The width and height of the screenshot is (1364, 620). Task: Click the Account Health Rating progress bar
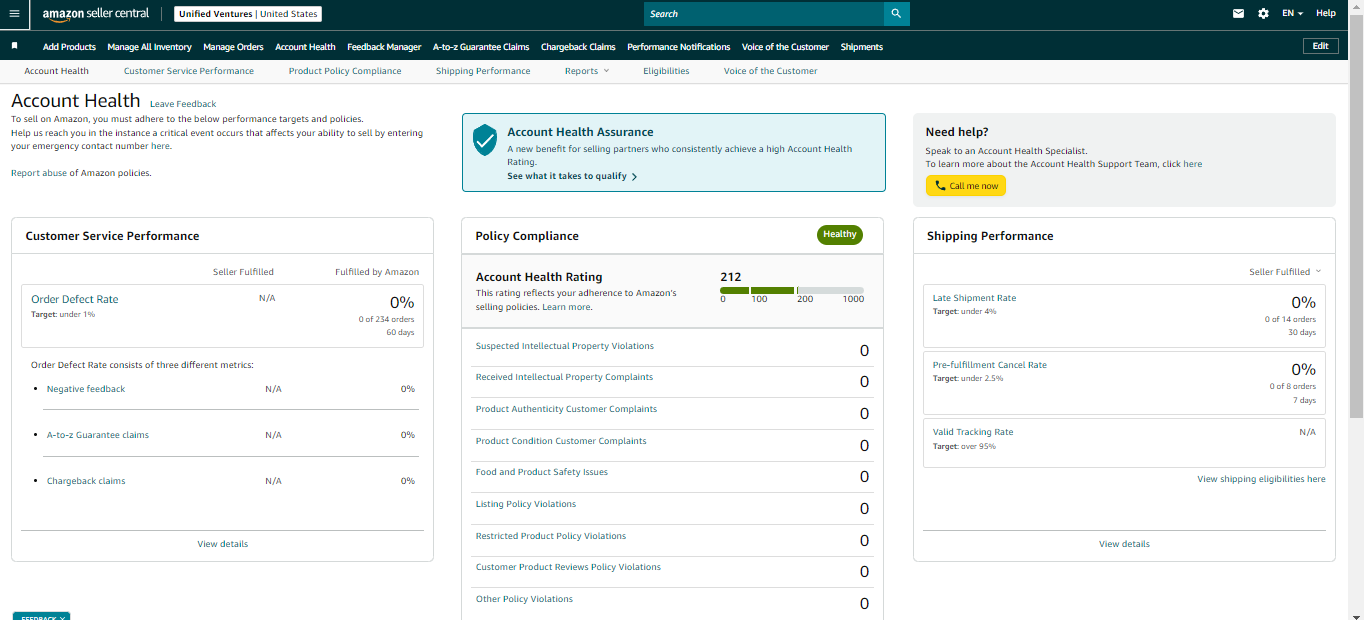(792, 290)
